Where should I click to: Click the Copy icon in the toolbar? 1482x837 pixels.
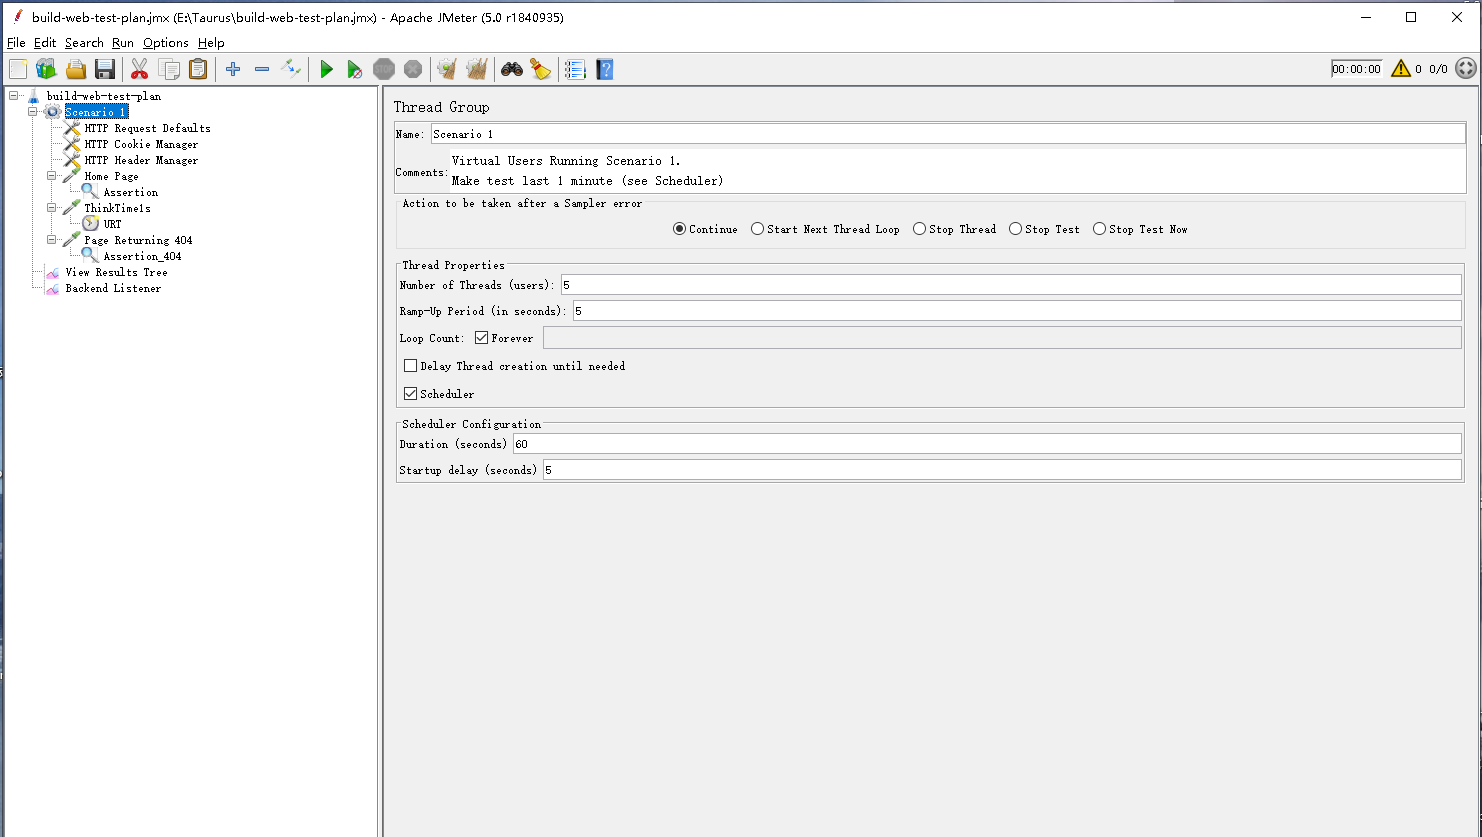169,69
